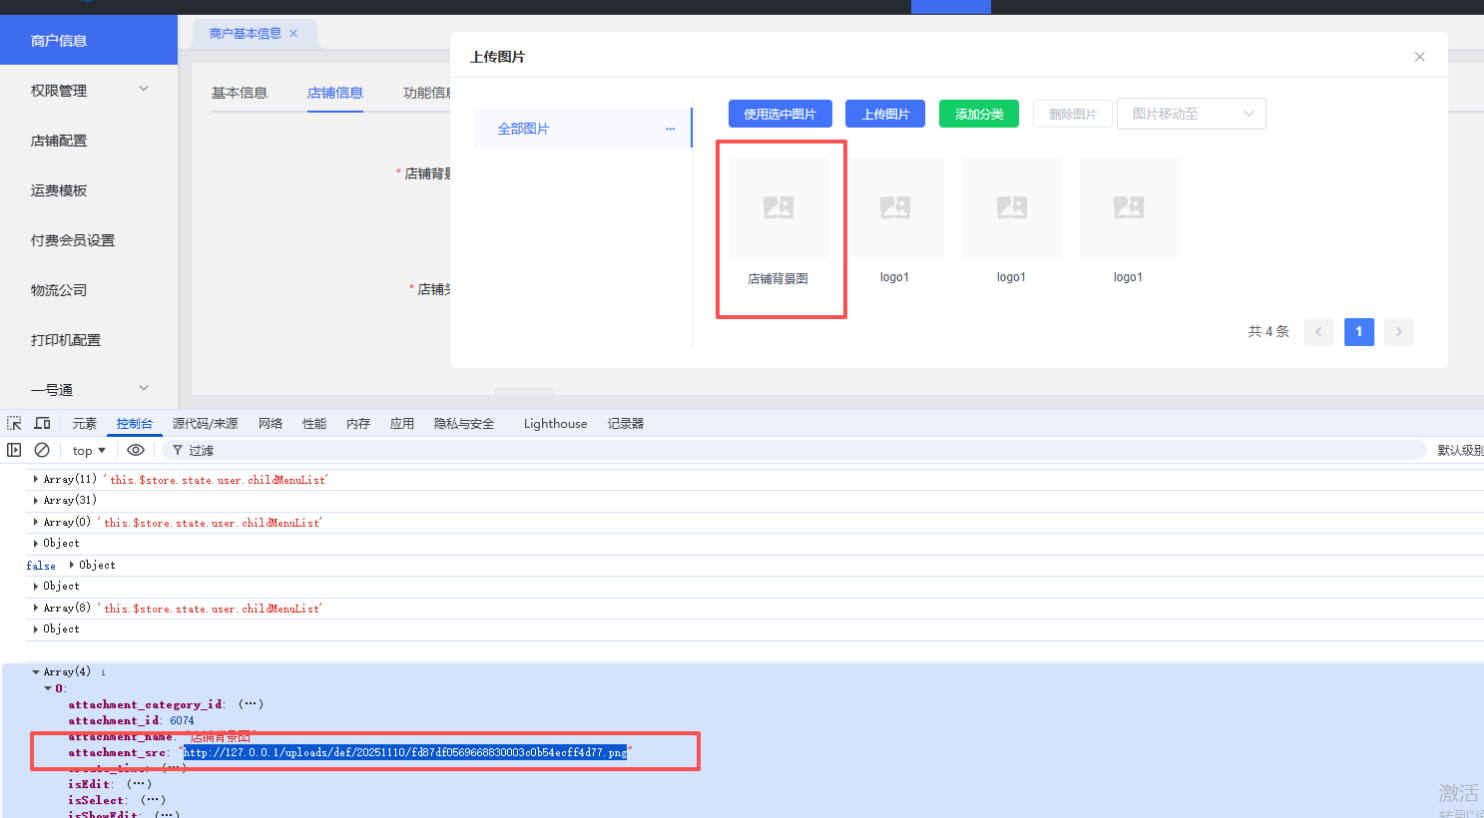This screenshot has width=1484, height=818.
Task: Close the 商户基本信息 tab with its X
Action: coord(294,34)
